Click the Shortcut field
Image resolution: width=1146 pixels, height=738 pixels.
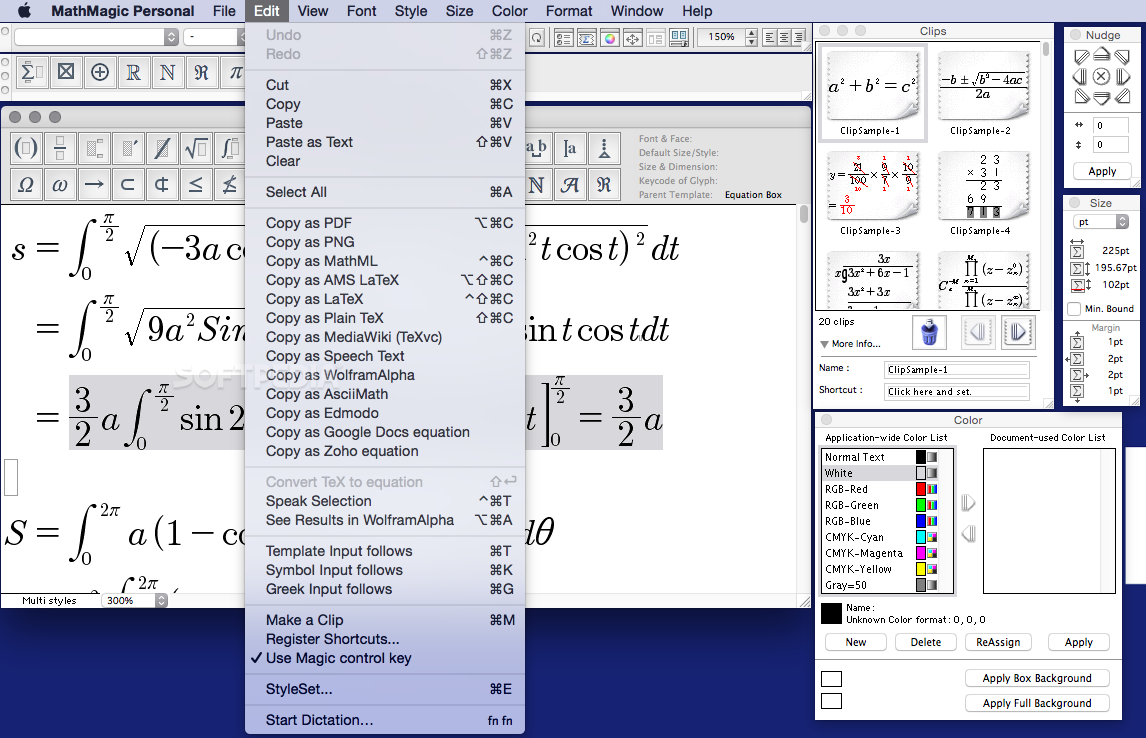[957, 392]
